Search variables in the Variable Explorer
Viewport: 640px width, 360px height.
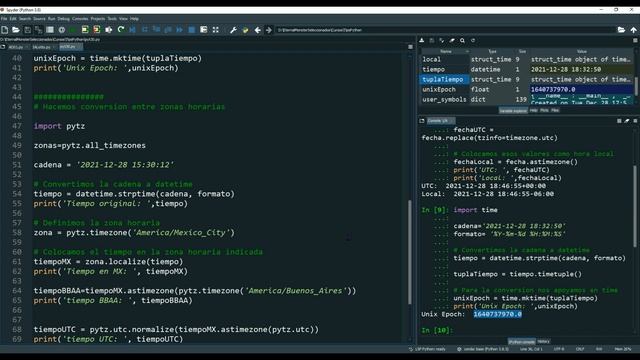tap(462, 40)
